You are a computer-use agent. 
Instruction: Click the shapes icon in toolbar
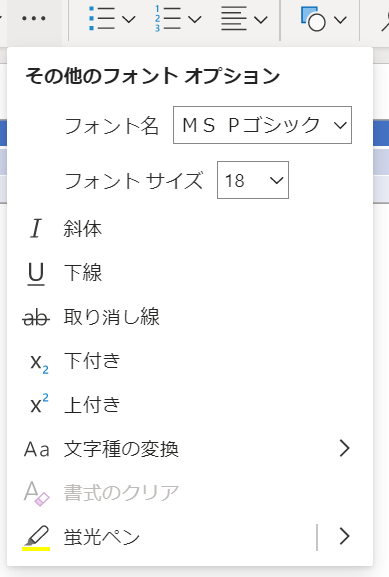click(313, 18)
